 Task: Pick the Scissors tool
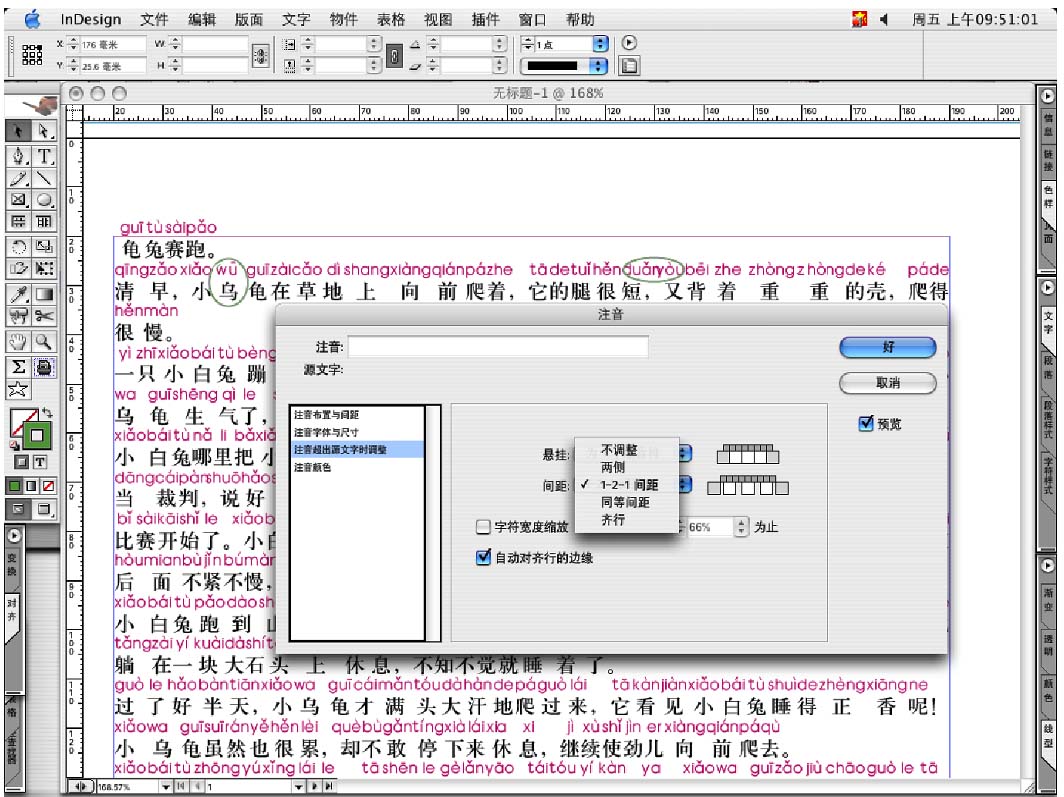tap(44, 316)
